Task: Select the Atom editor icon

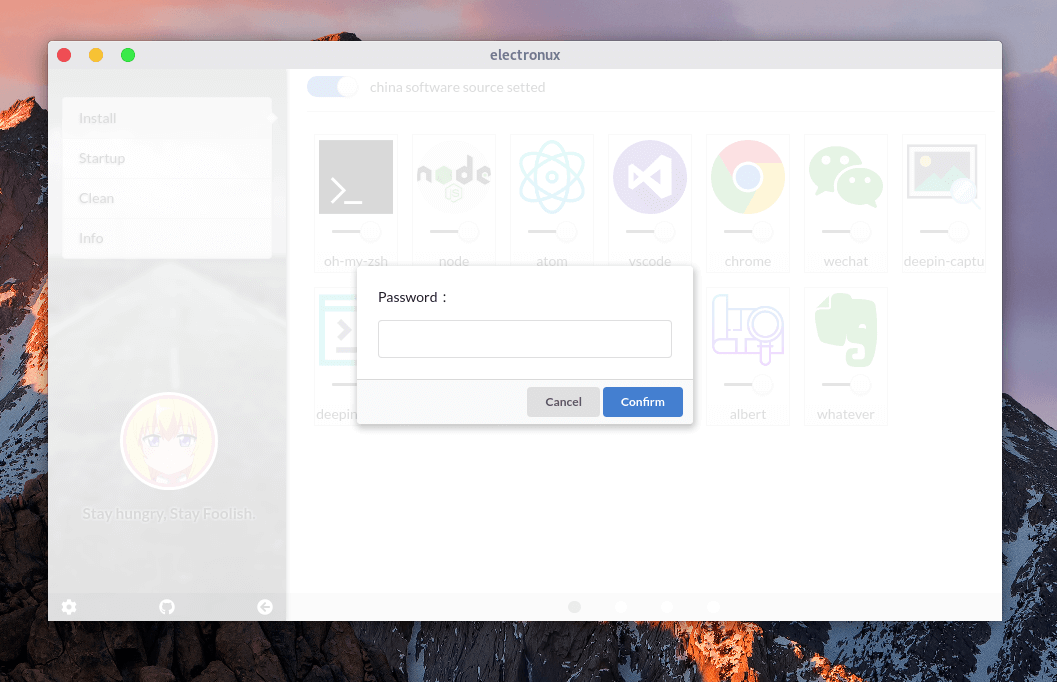Action: coord(551,177)
